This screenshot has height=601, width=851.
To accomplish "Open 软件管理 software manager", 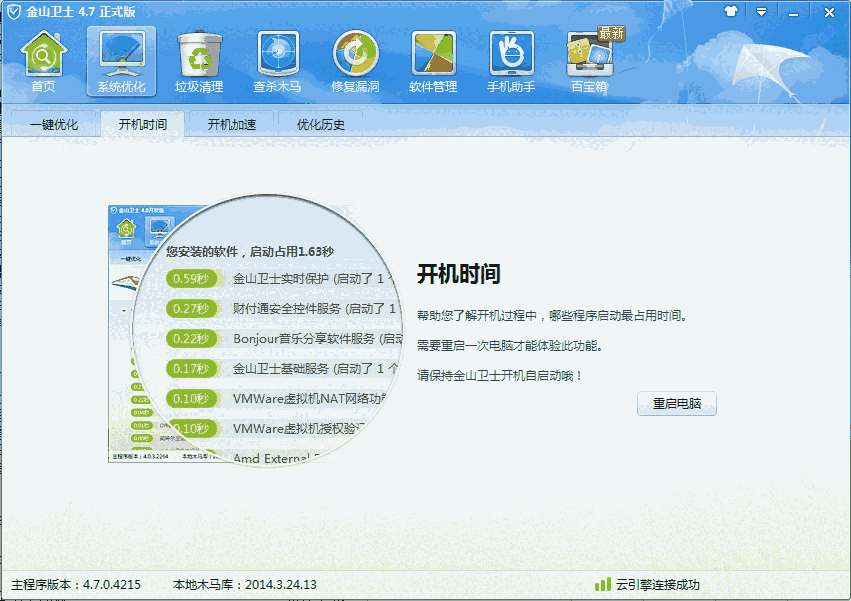I will point(433,61).
